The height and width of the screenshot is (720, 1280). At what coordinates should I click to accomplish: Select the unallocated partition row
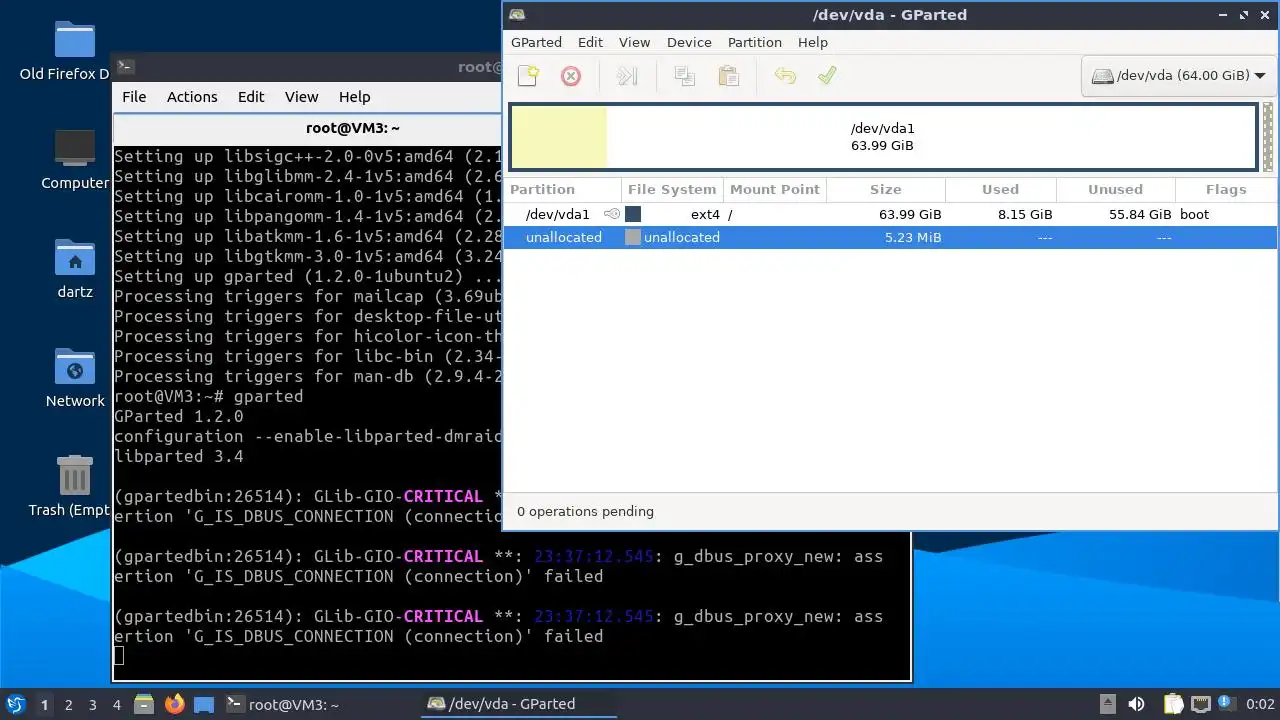890,237
